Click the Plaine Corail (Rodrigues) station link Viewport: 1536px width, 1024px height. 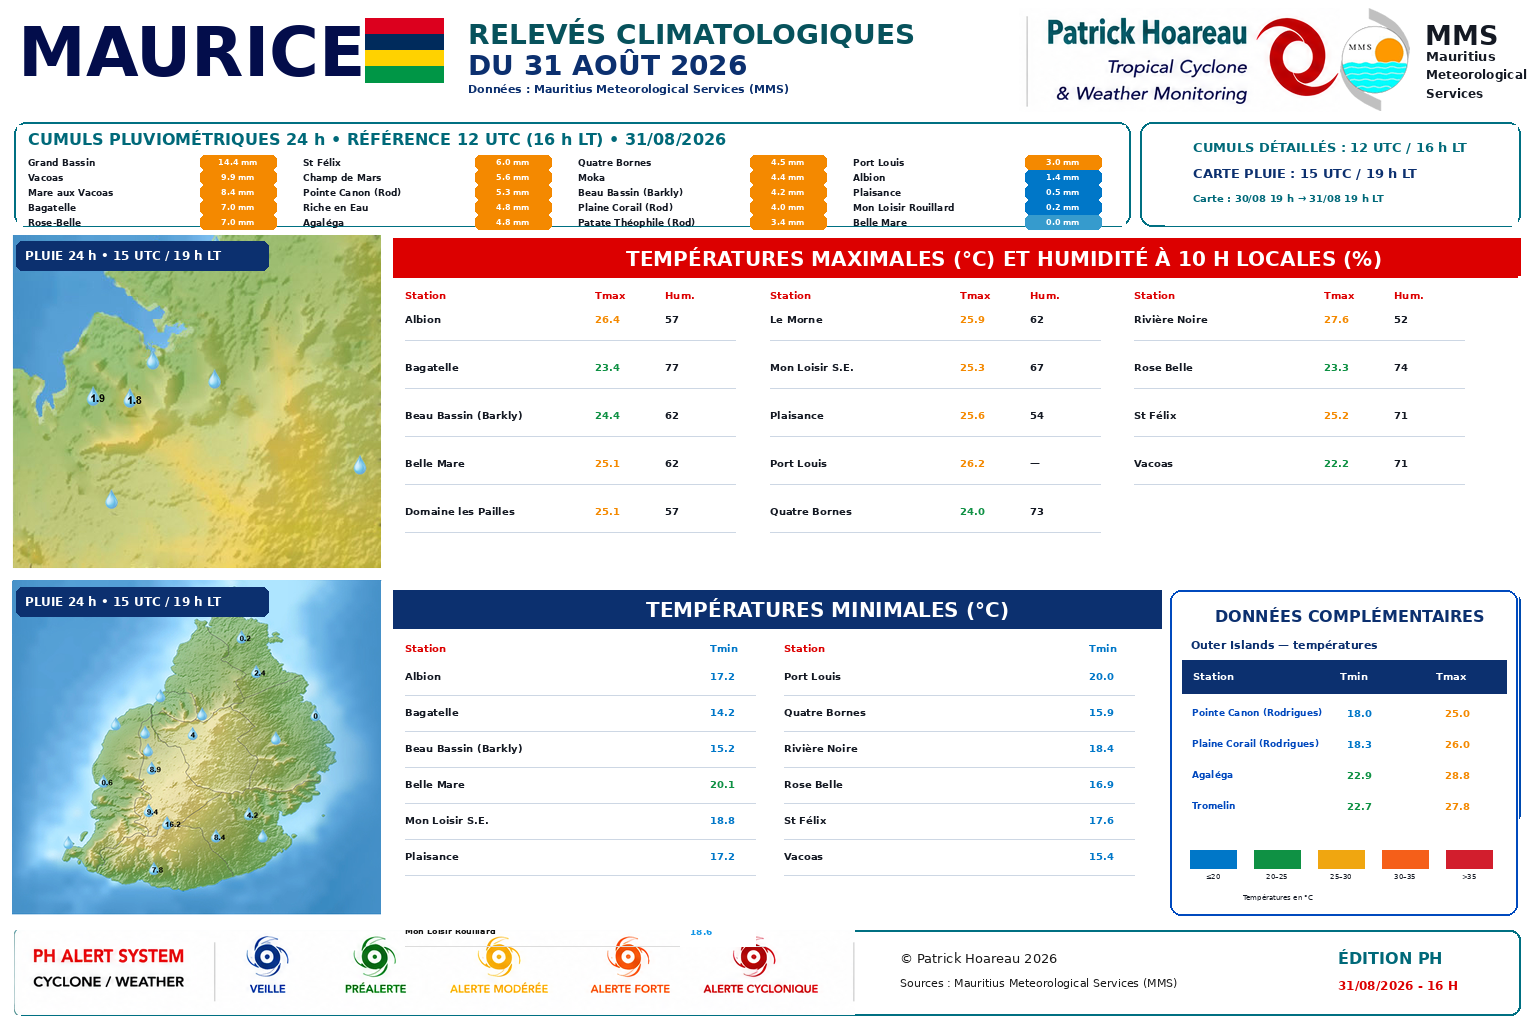(1255, 744)
